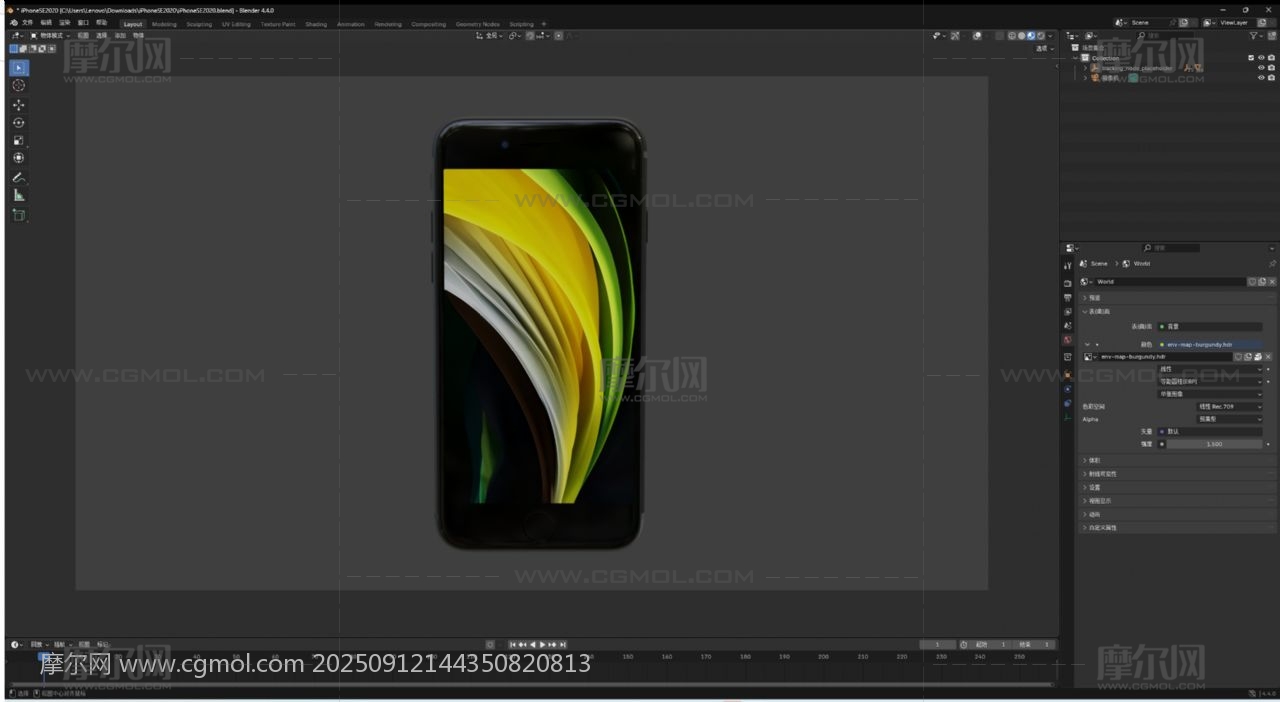The image size is (1280, 702).
Task: Toggle viewport X-ray mode
Action: 999,36
